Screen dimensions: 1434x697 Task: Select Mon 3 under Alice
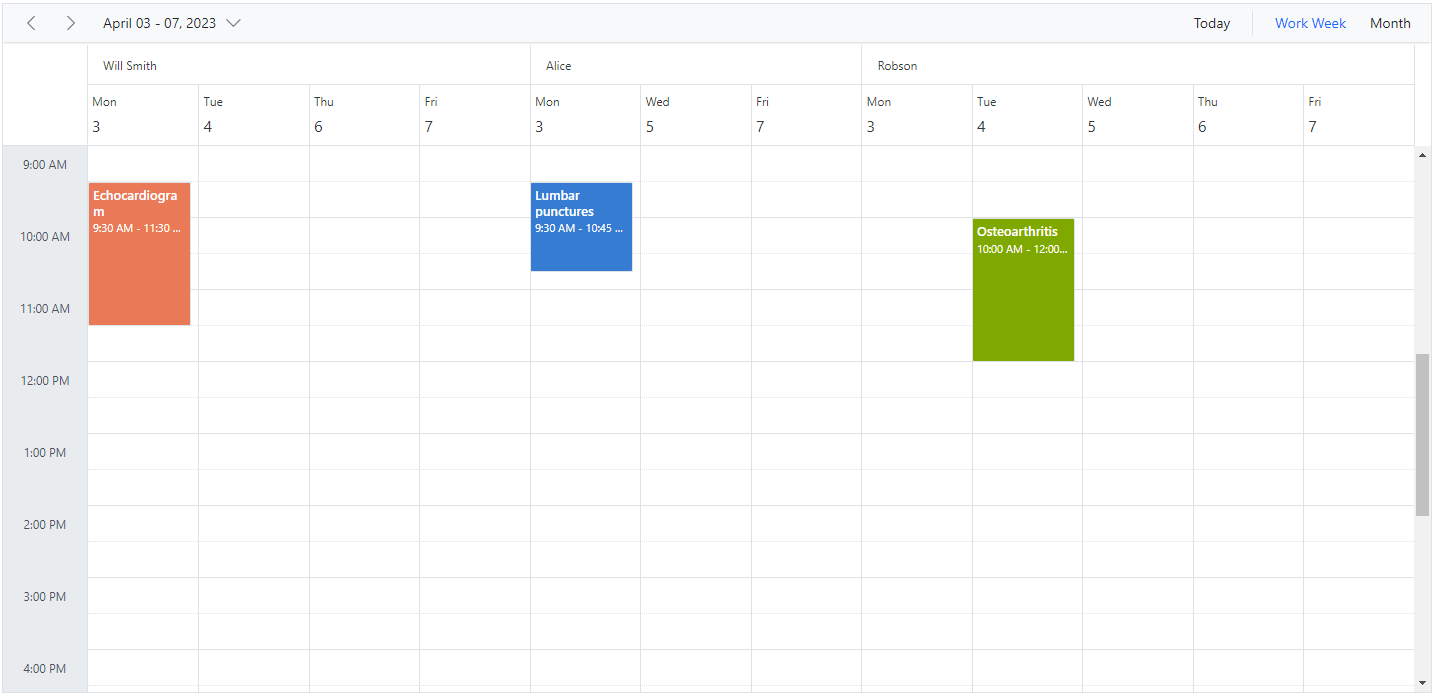(x=585, y=115)
